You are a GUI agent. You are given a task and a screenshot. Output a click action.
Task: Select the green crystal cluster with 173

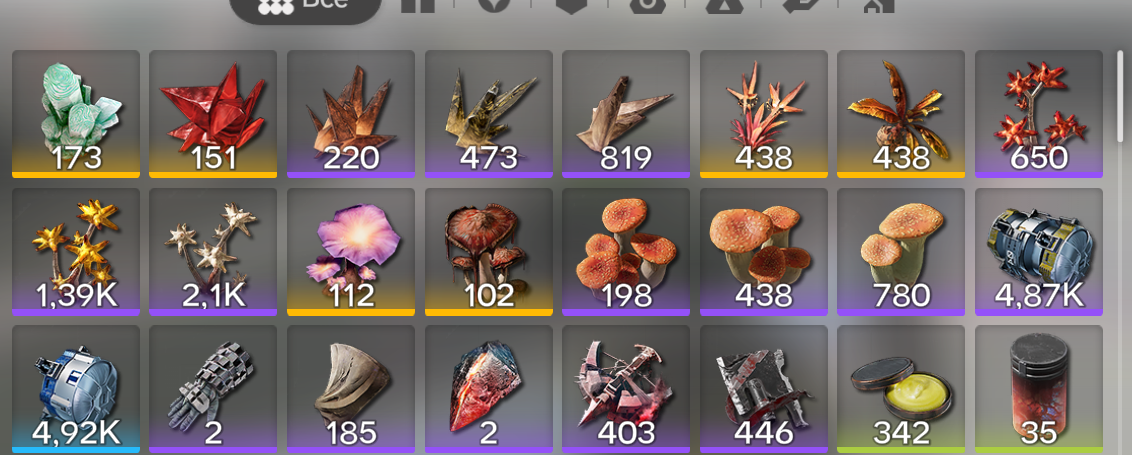tap(76, 114)
